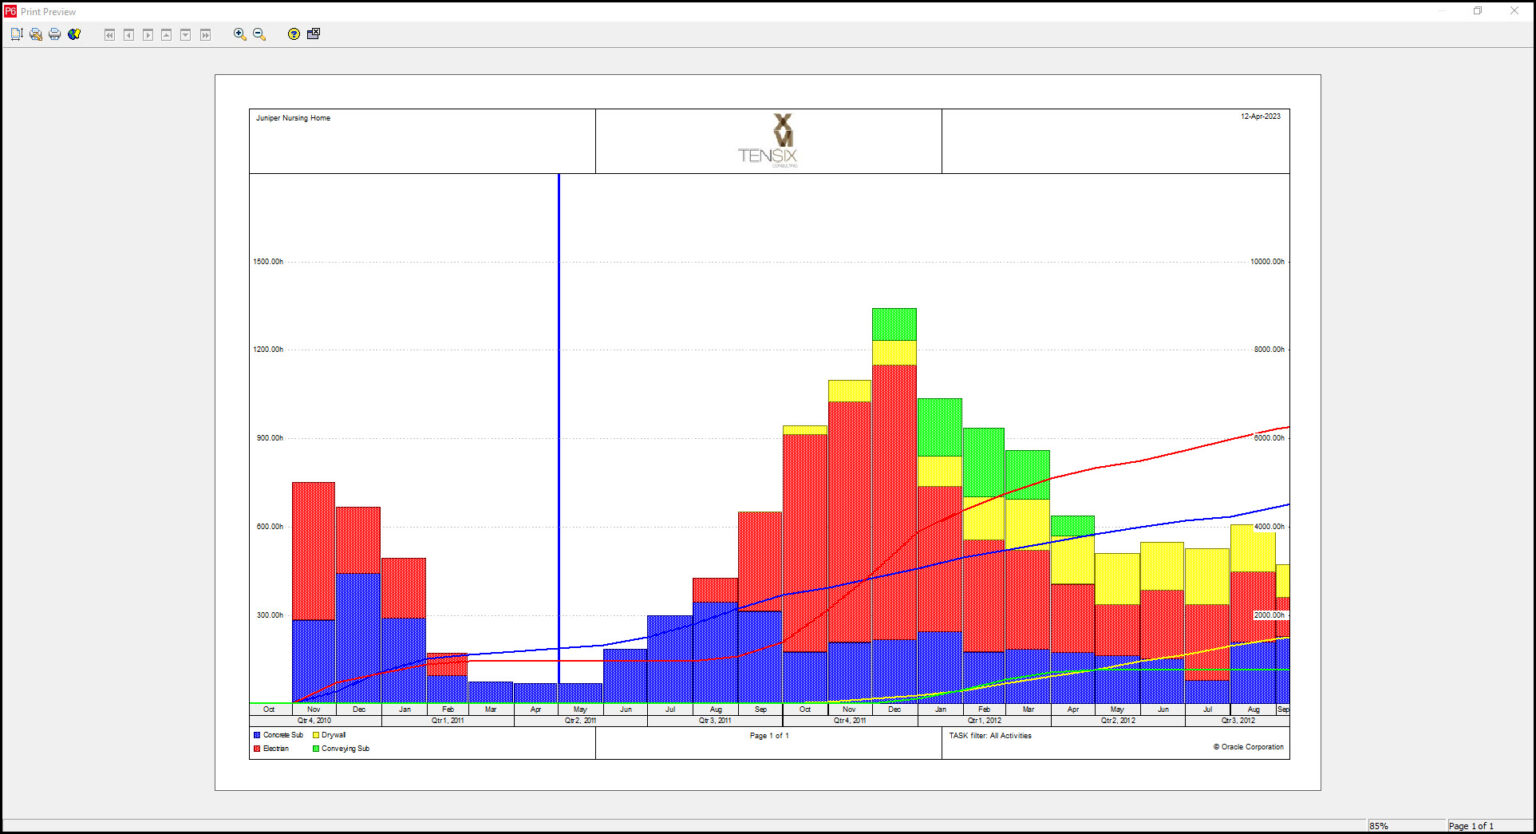The height and width of the screenshot is (834, 1536).
Task: Go to the next page
Action: click(146, 33)
